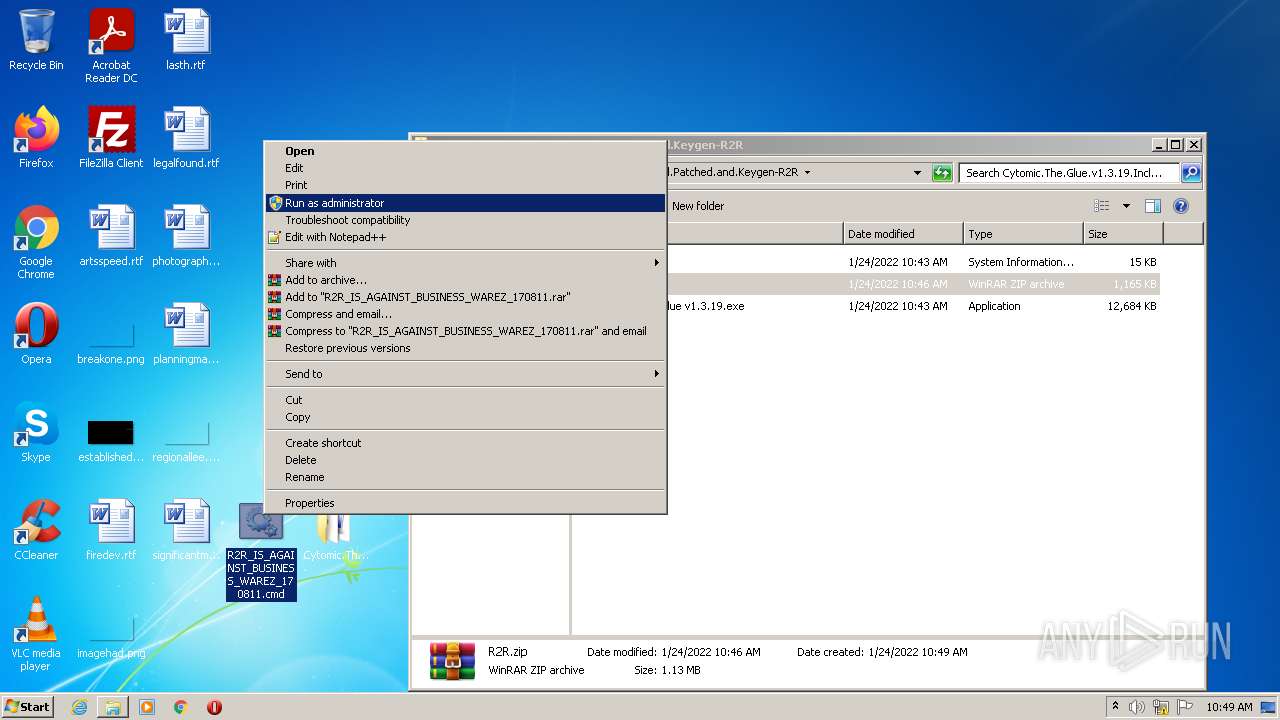1280x720 pixels.
Task: Open FileZilla Client desktop shortcut
Action: (x=111, y=138)
